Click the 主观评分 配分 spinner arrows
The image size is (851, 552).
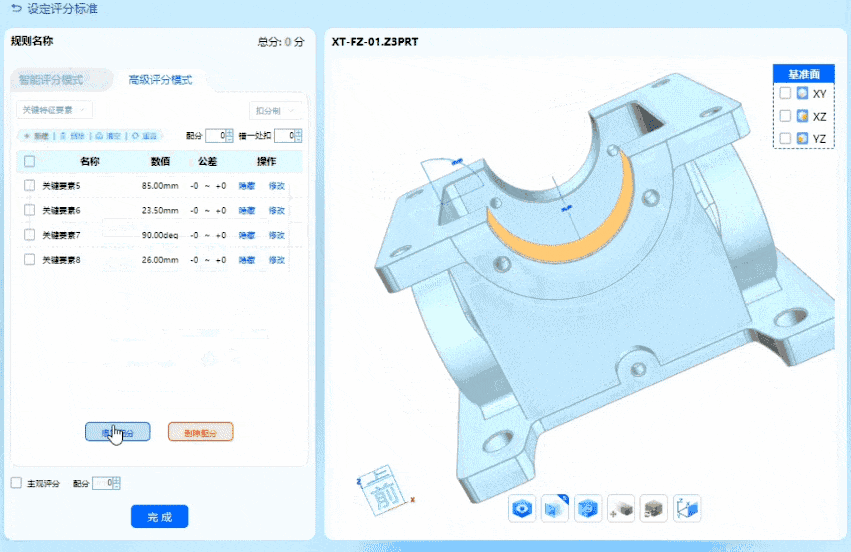(117, 483)
